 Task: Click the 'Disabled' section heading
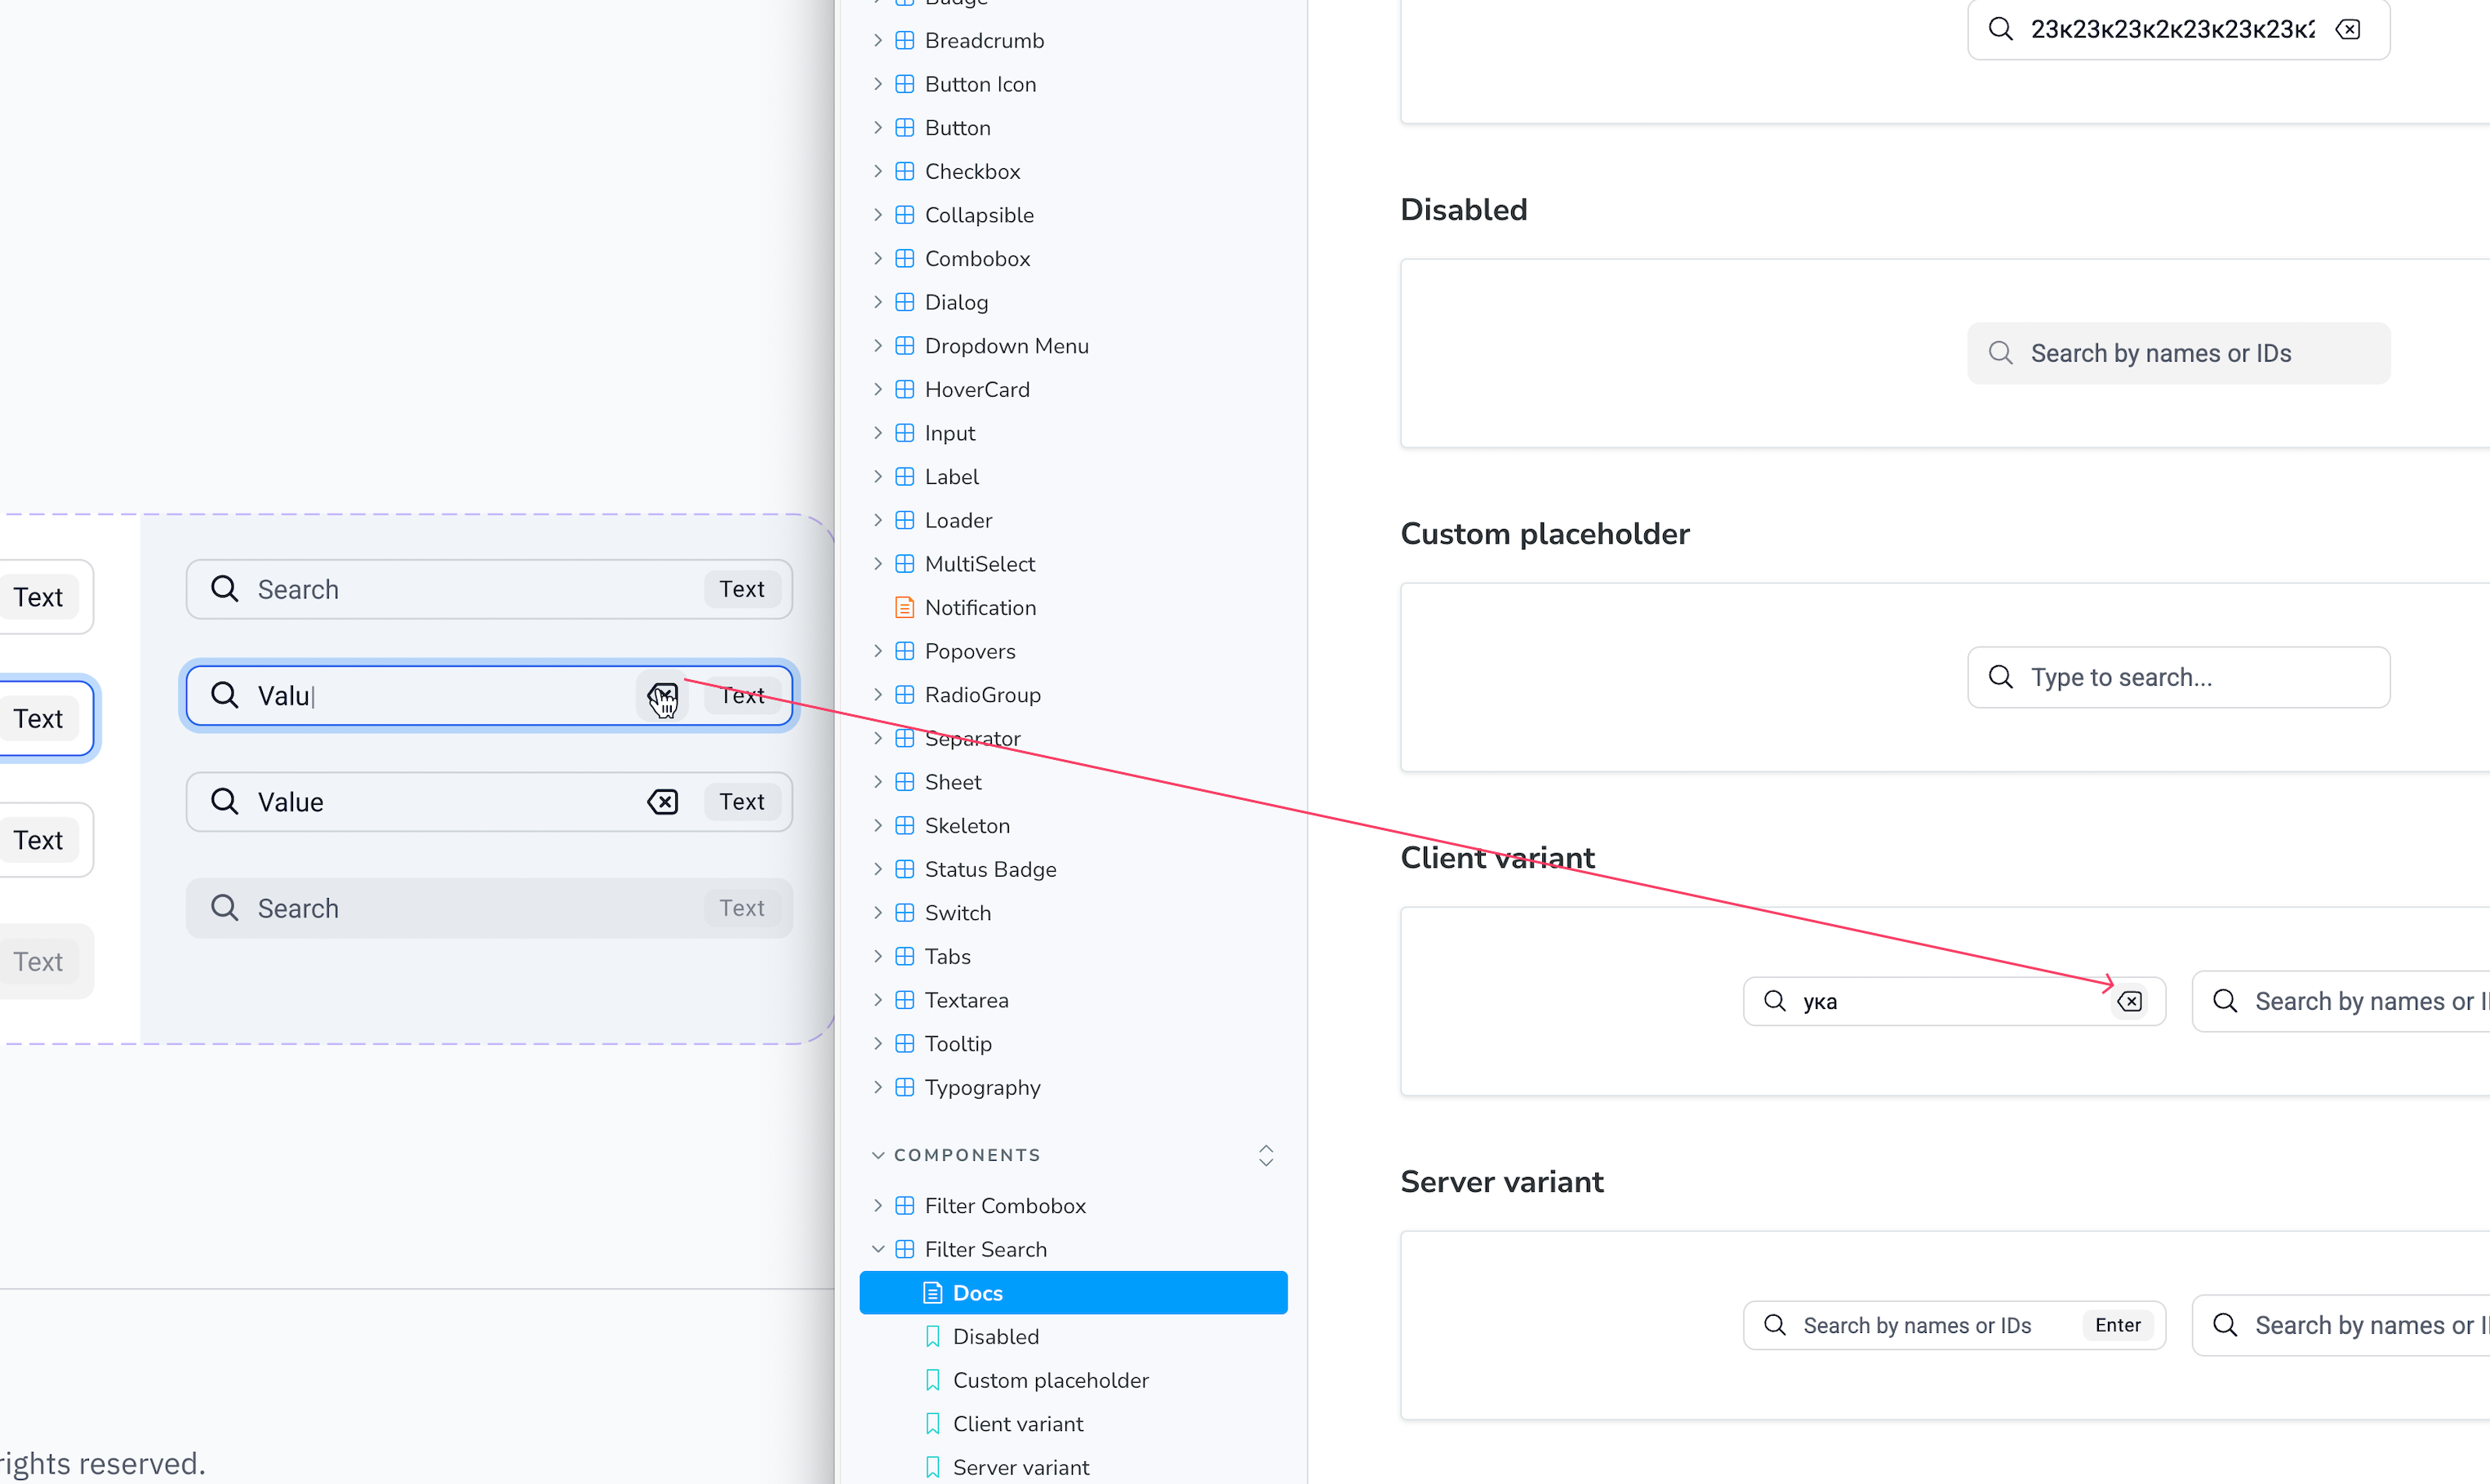1463,210
